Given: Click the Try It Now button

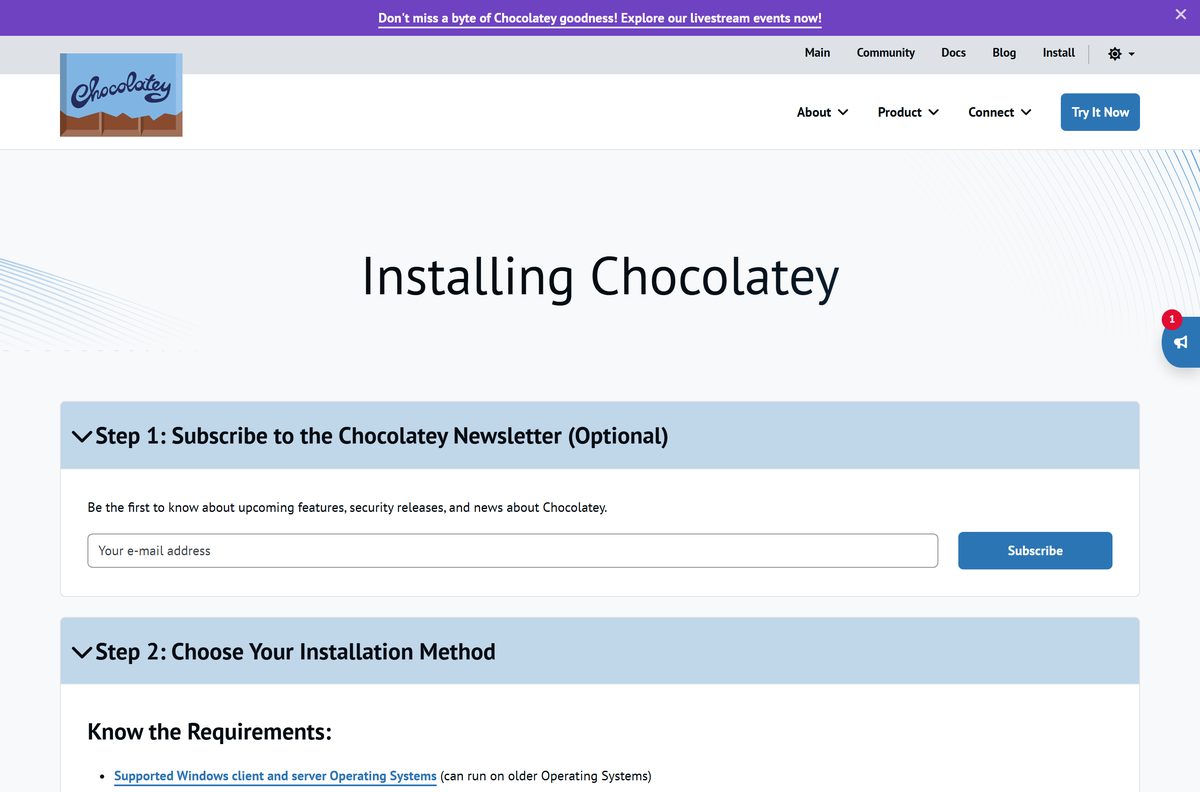Looking at the screenshot, I should click(x=1100, y=112).
